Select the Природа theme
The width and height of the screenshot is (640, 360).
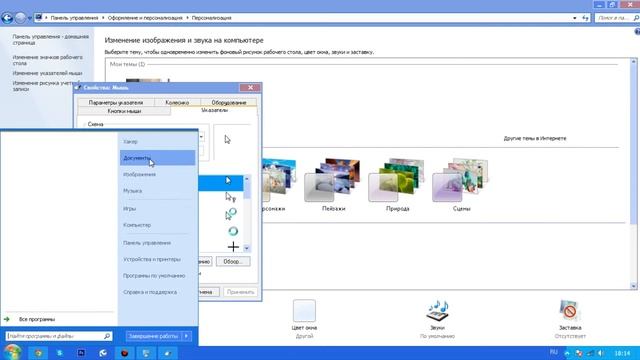[x=397, y=184]
